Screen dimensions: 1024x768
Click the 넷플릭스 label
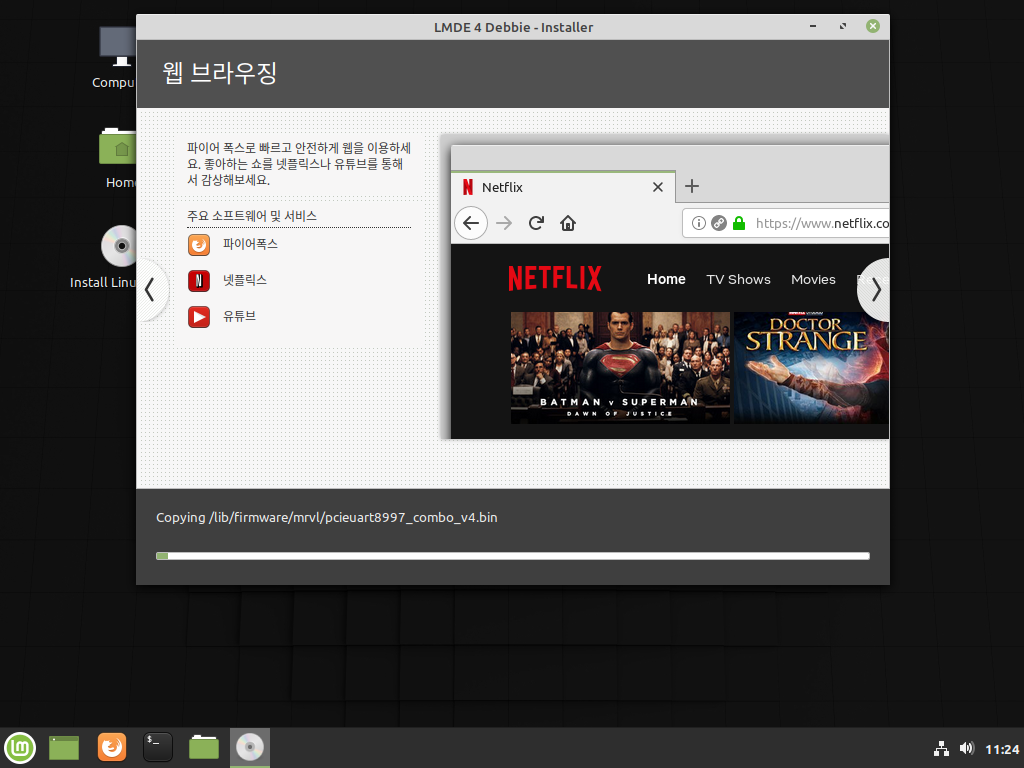tap(245, 280)
